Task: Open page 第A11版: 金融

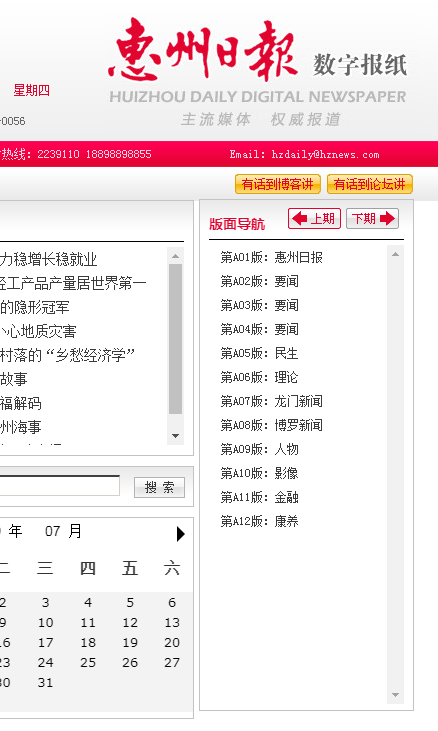Action: coord(260,497)
